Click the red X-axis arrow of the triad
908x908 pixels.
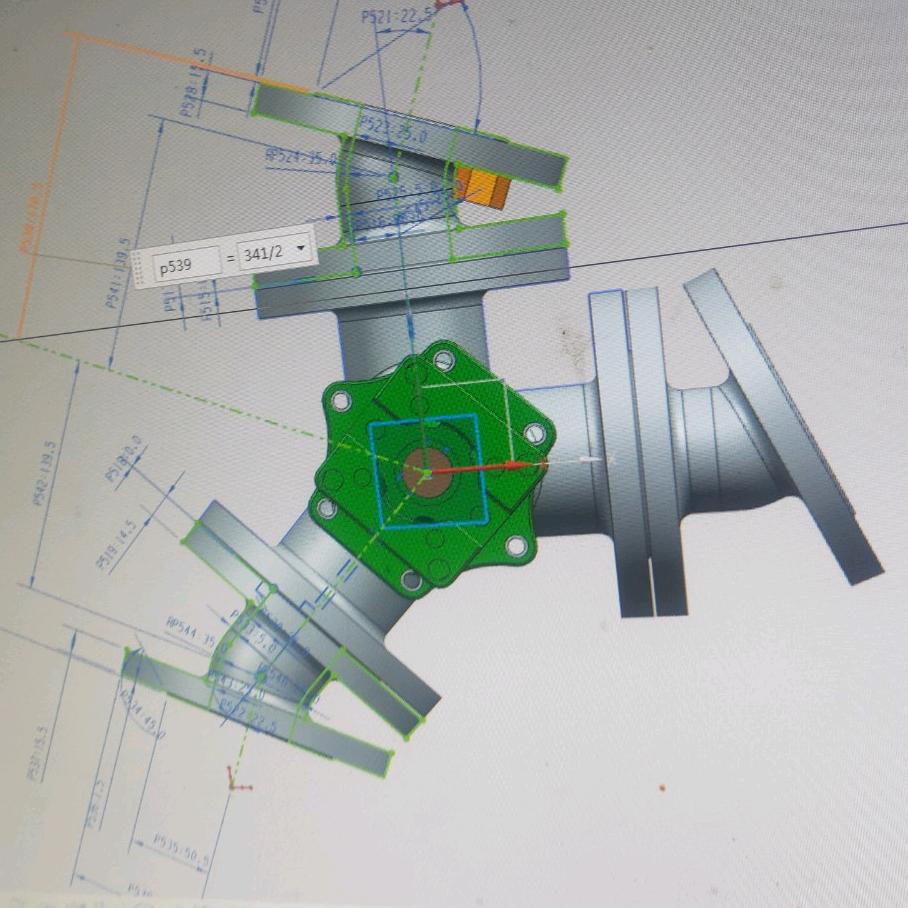tap(510, 465)
